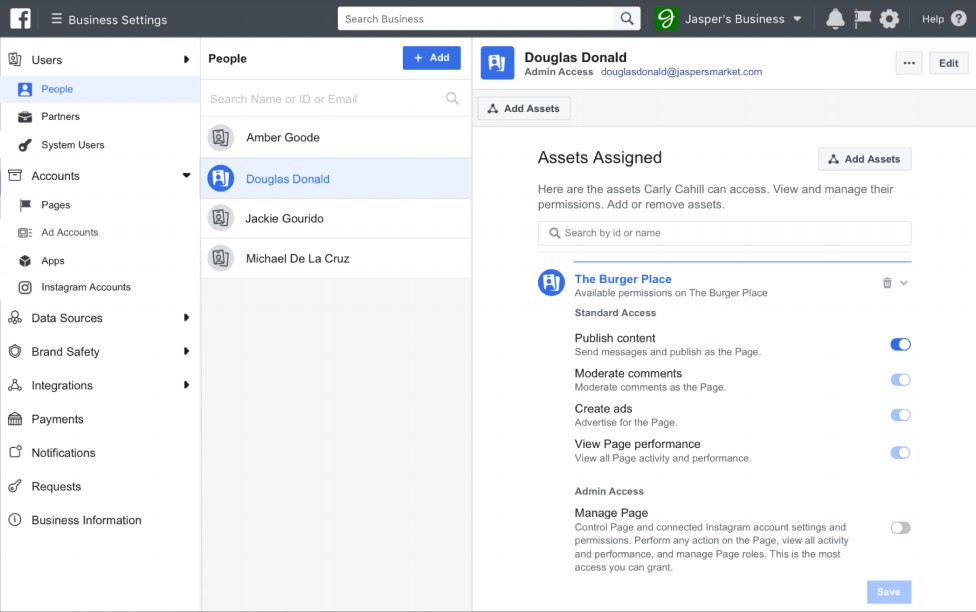Click Add Assets button below the header
The width and height of the screenshot is (976, 612).
point(523,108)
